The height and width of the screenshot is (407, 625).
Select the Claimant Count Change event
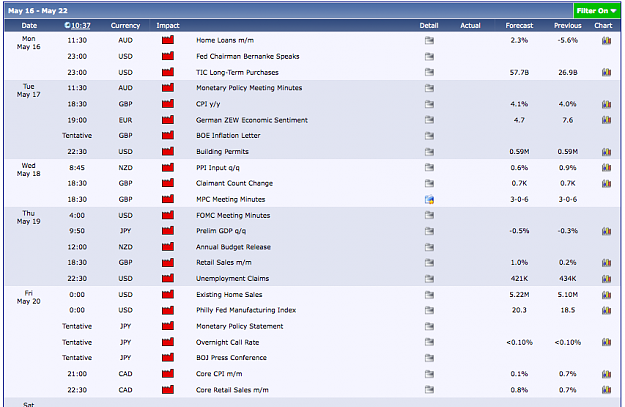pos(234,183)
